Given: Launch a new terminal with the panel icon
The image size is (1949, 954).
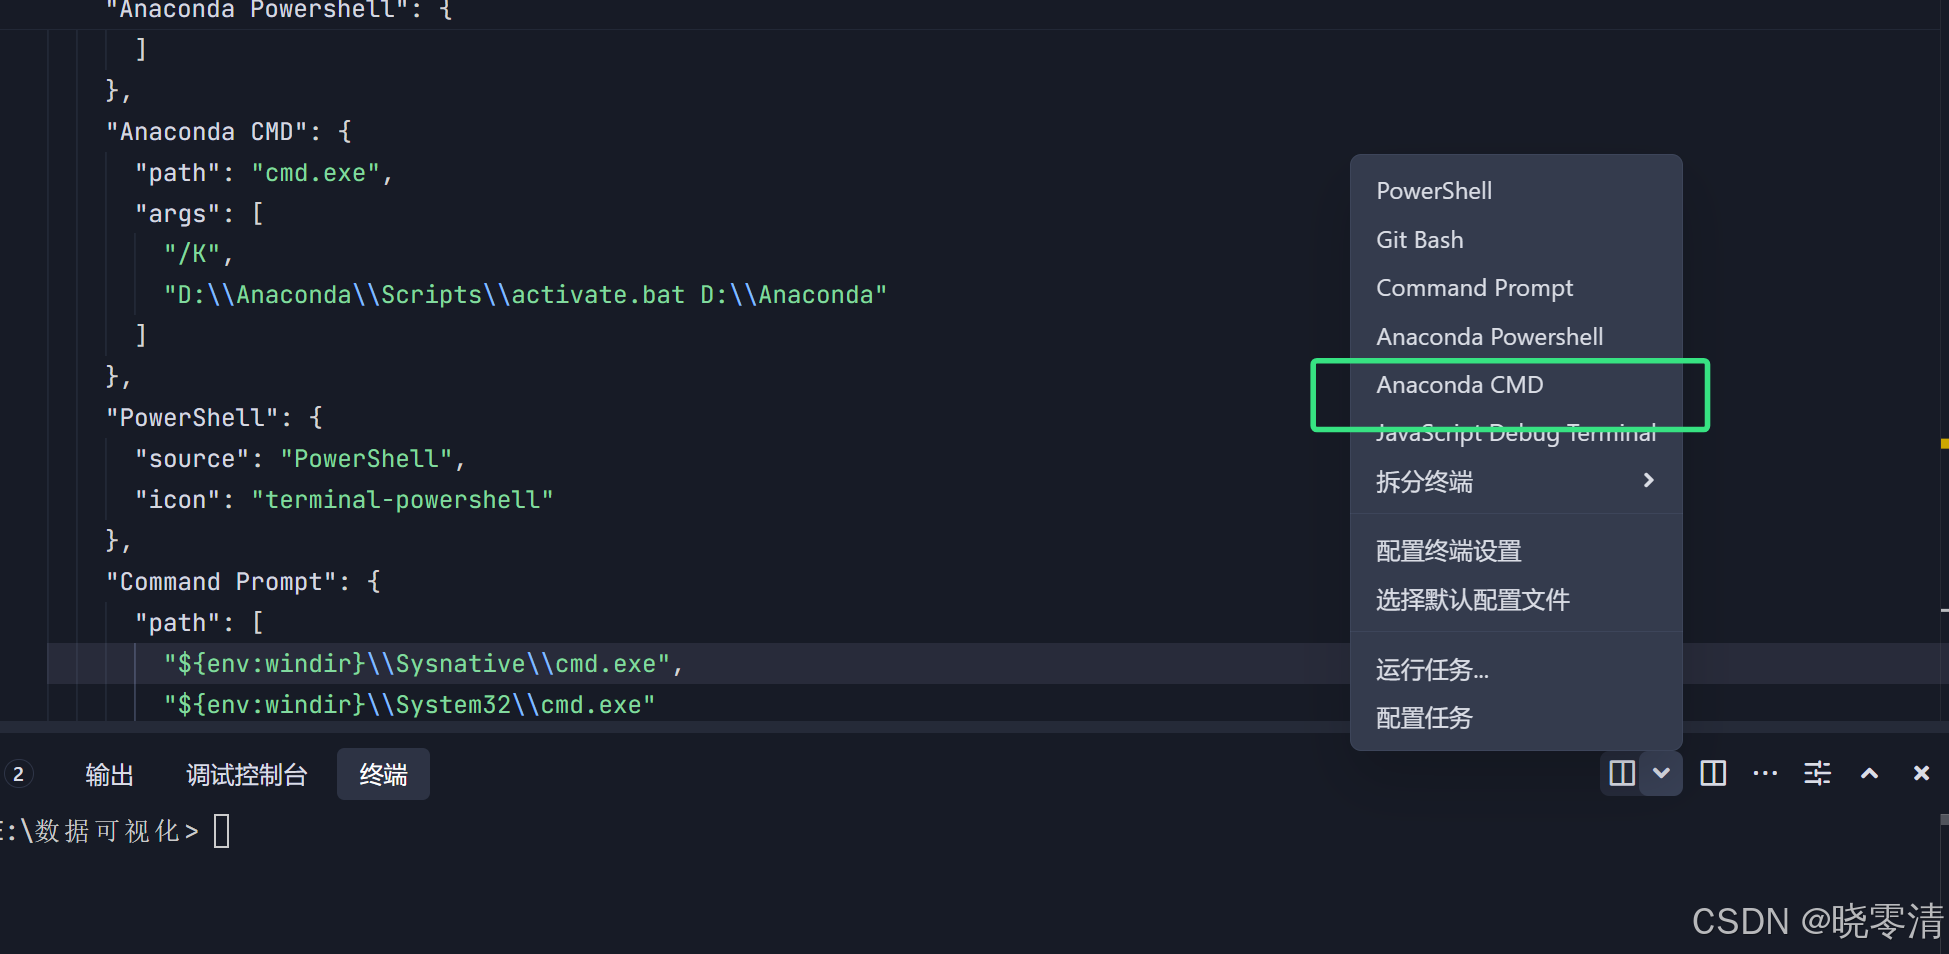Looking at the screenshot, I should tap(1621, 773).
